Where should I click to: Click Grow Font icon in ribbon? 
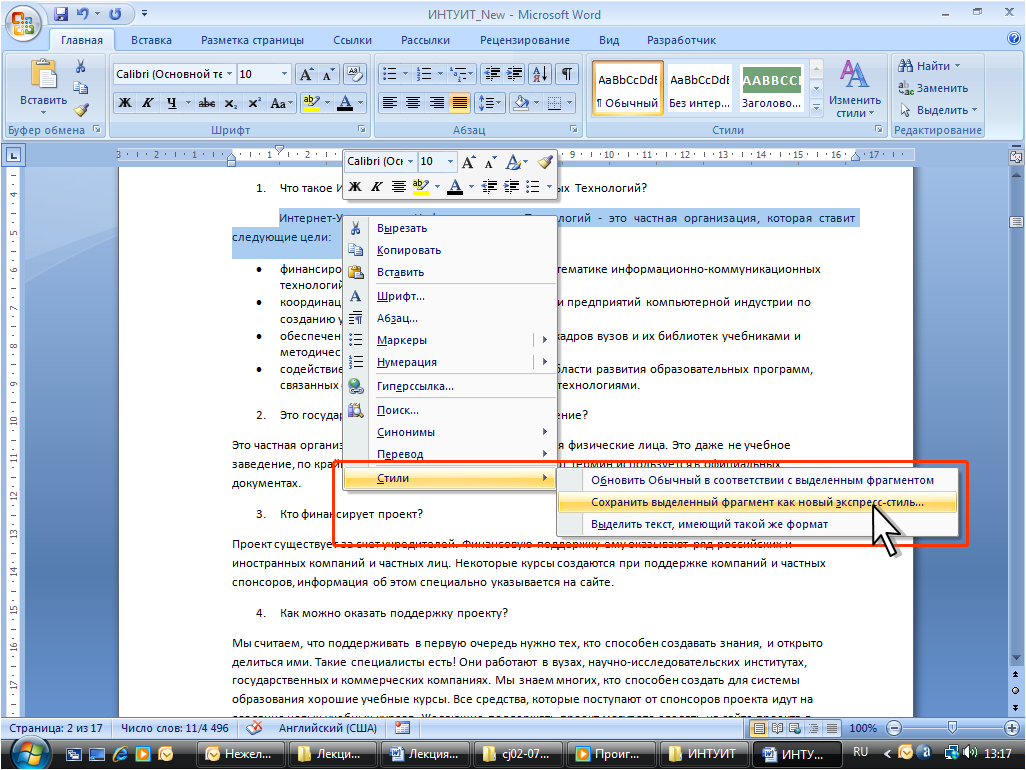coord(306,74)
